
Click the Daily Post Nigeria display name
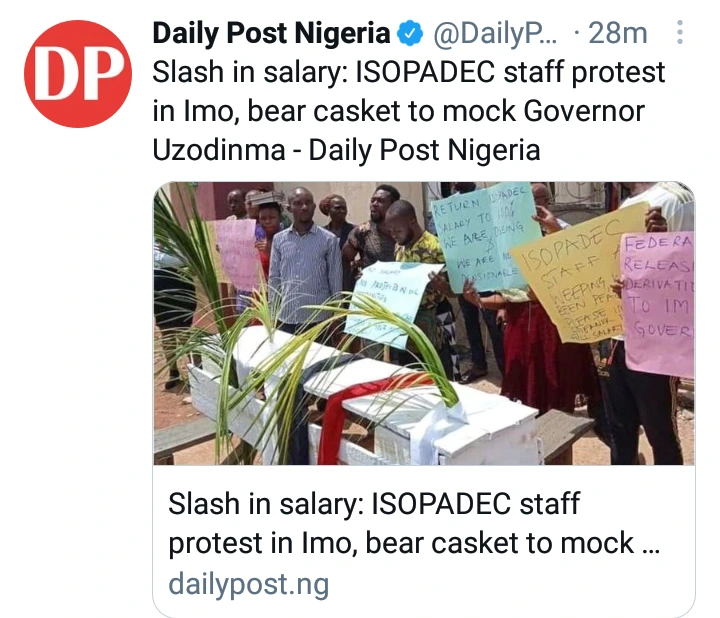coord(271,34)
